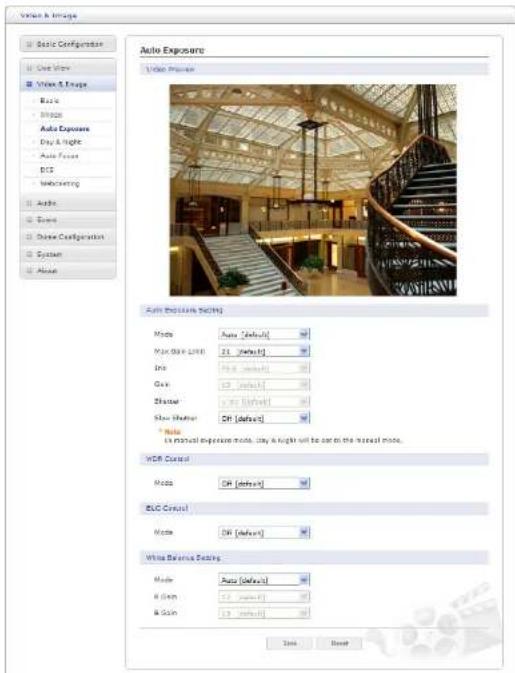Open the Auto Focus submenu item

click(59, 156)
